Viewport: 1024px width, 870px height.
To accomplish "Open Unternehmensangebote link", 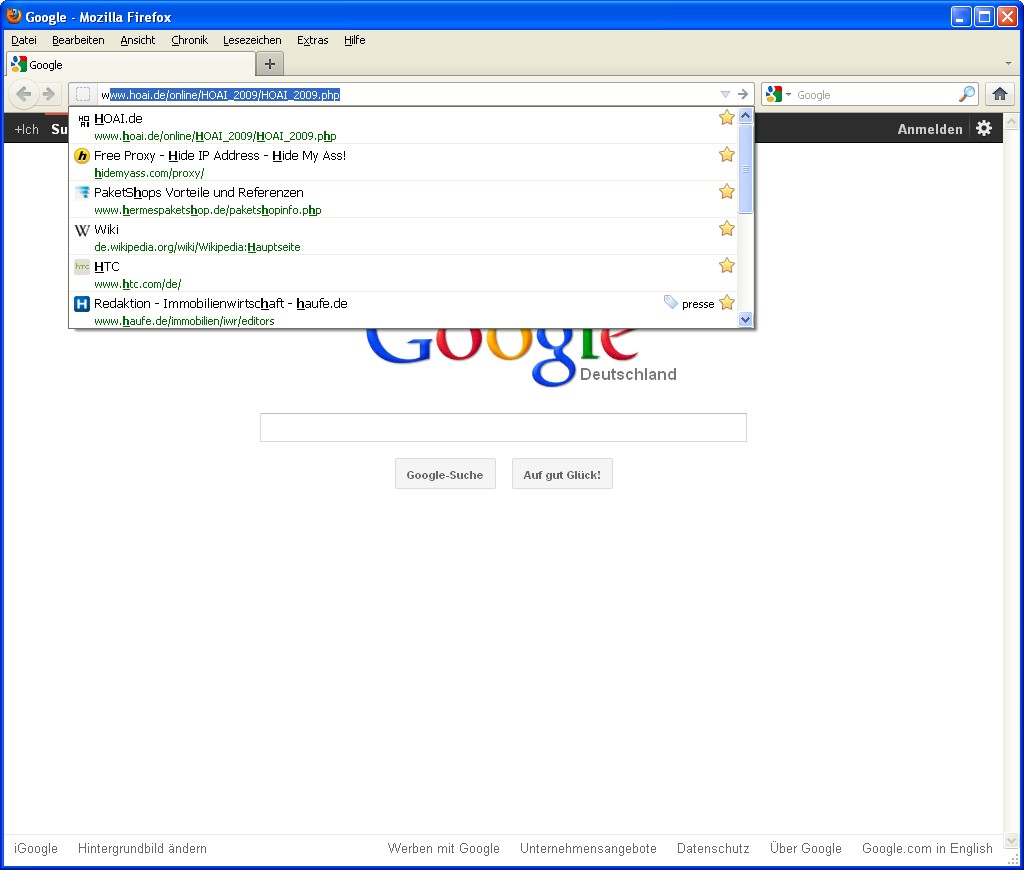I will (x=588, y=848).
